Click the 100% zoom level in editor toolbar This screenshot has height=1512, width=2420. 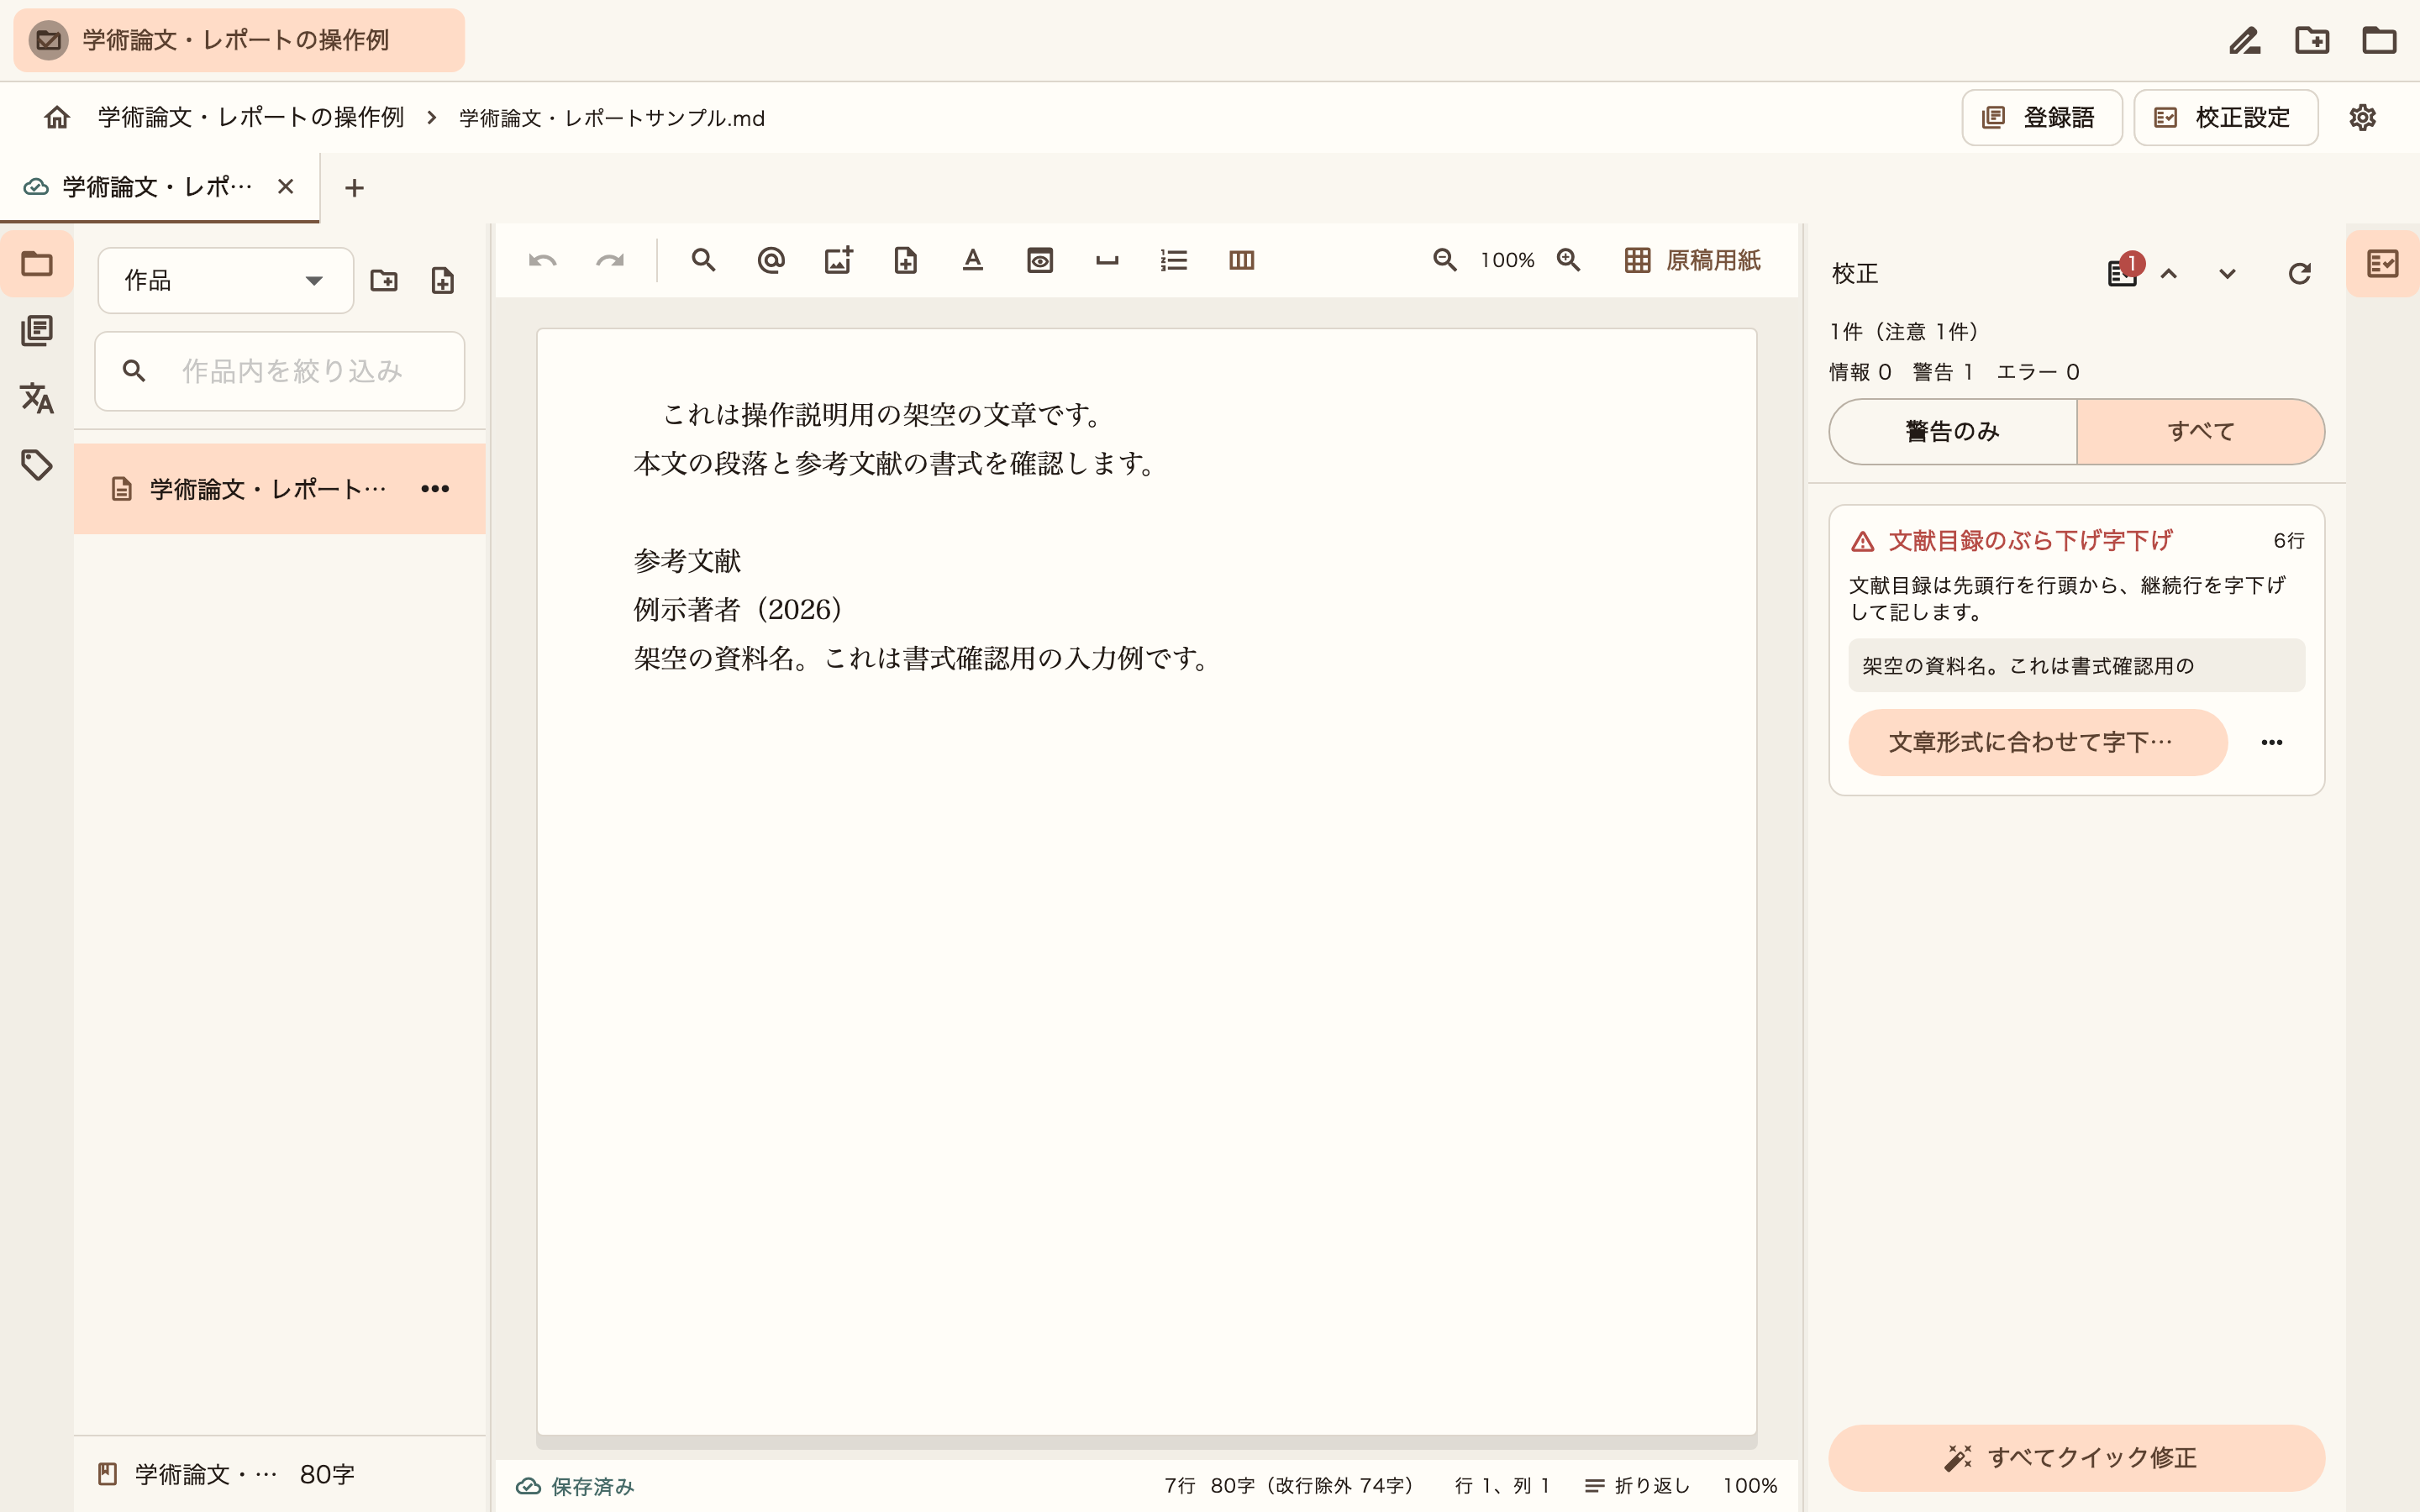[x=1507, y=260]
